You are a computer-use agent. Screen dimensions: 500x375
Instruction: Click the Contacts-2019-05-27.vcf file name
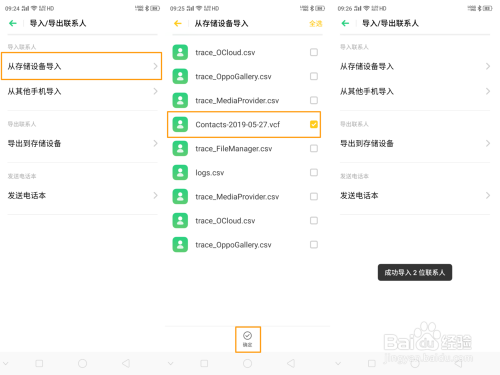click(237, 124)
